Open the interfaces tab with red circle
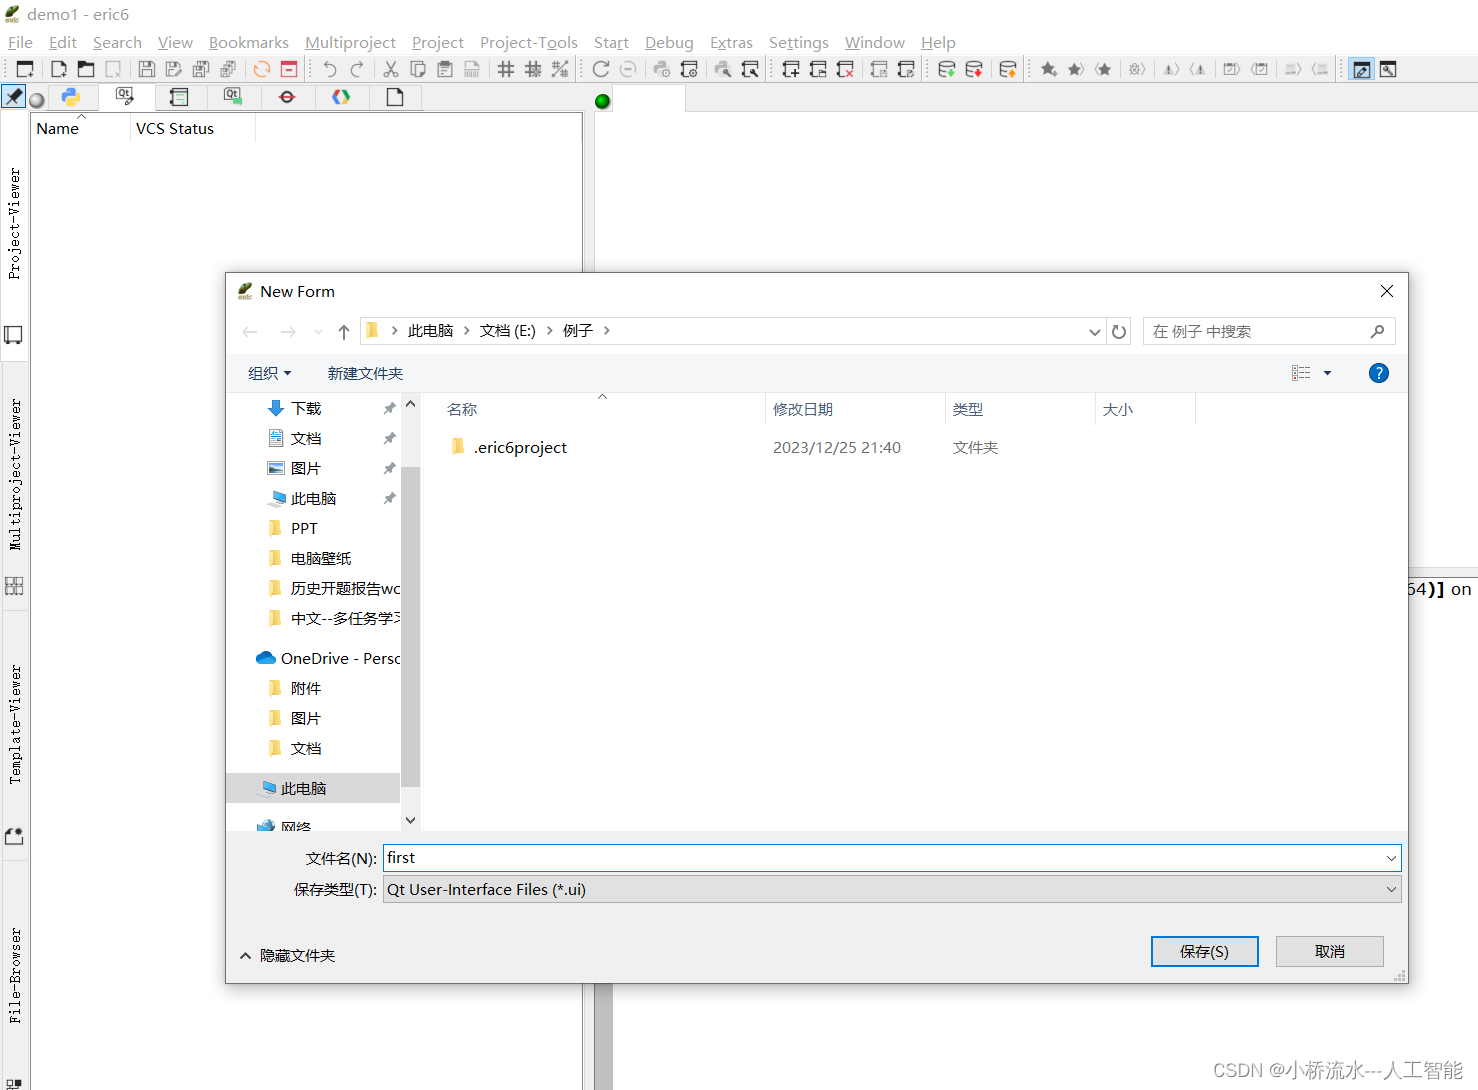Image resolution: width=1478 pixels, height=1090 pixels. [287, 97]
